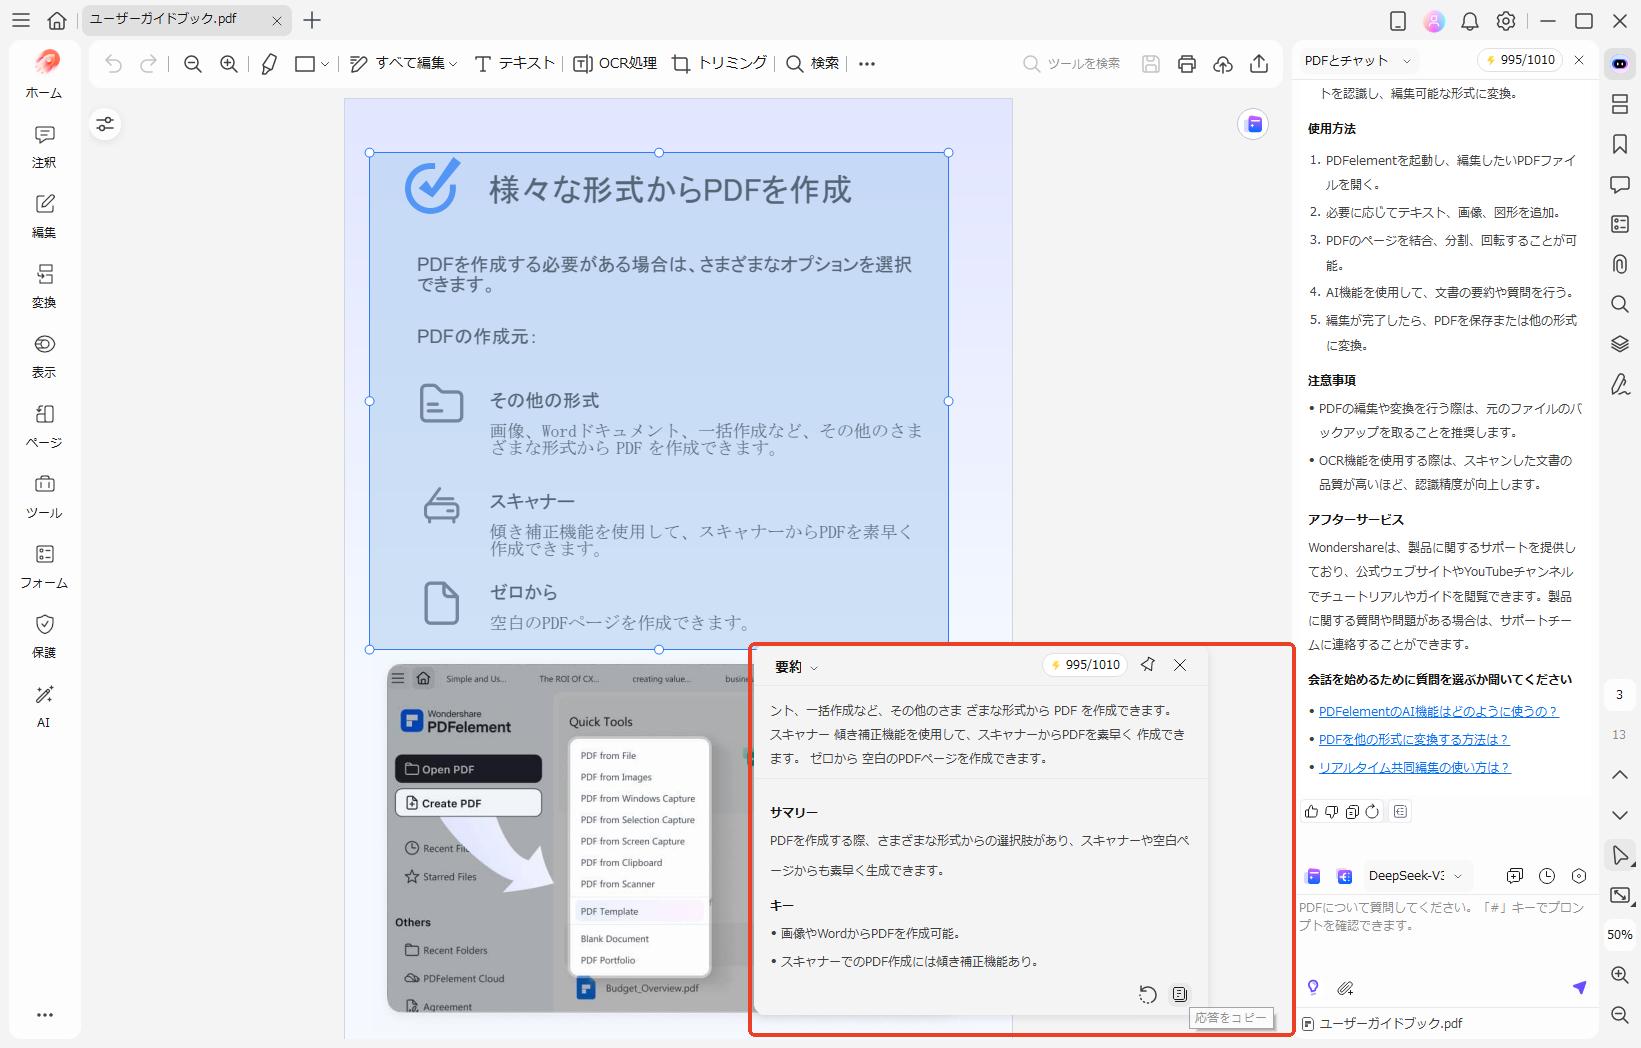Give a thumbs up to the AI response

[1311, 812]
